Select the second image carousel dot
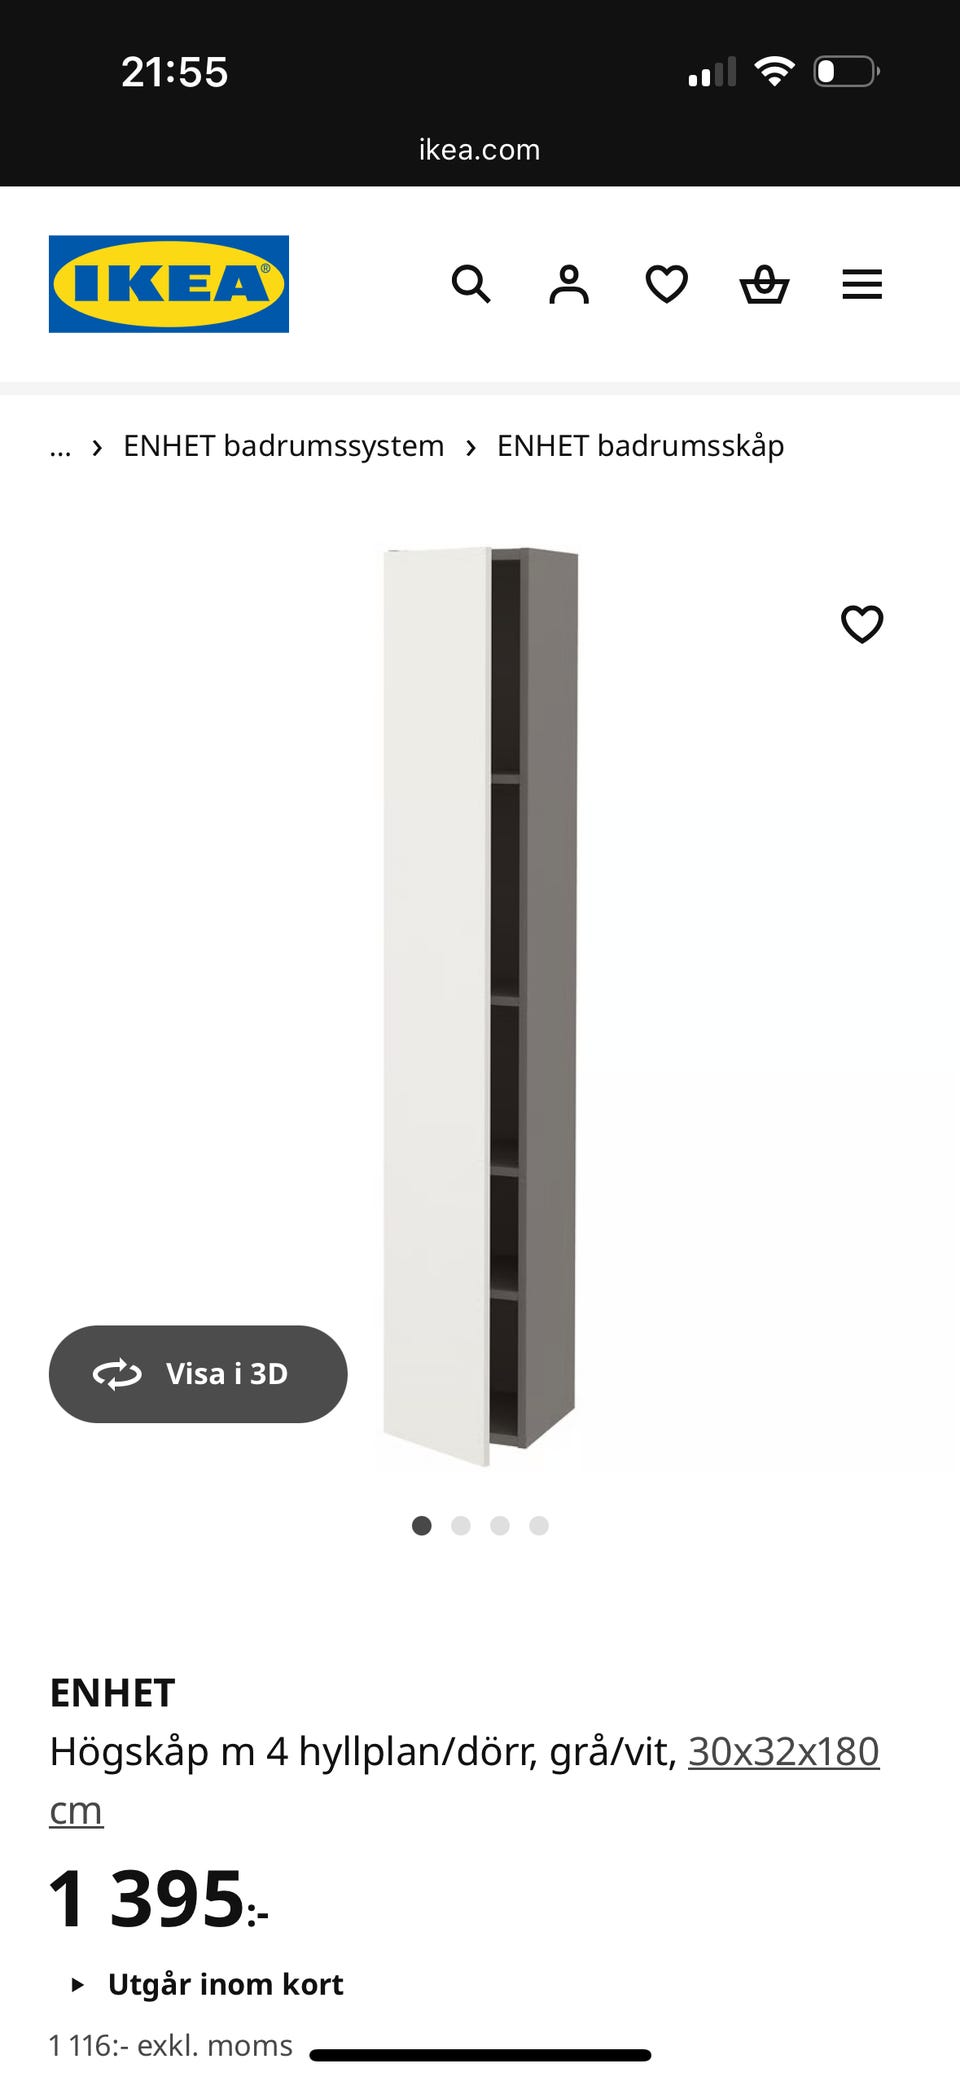Image resolution: width=960 pixels, height=2081 pixels. [x=461, y=1525]
